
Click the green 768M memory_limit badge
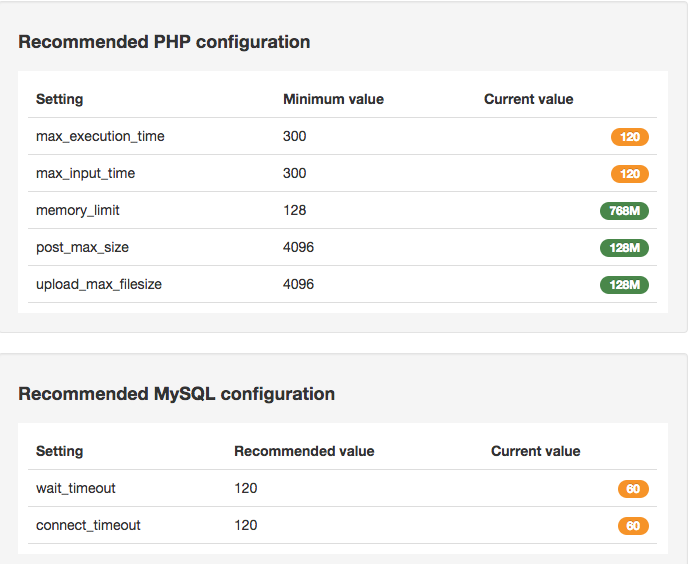624,211
